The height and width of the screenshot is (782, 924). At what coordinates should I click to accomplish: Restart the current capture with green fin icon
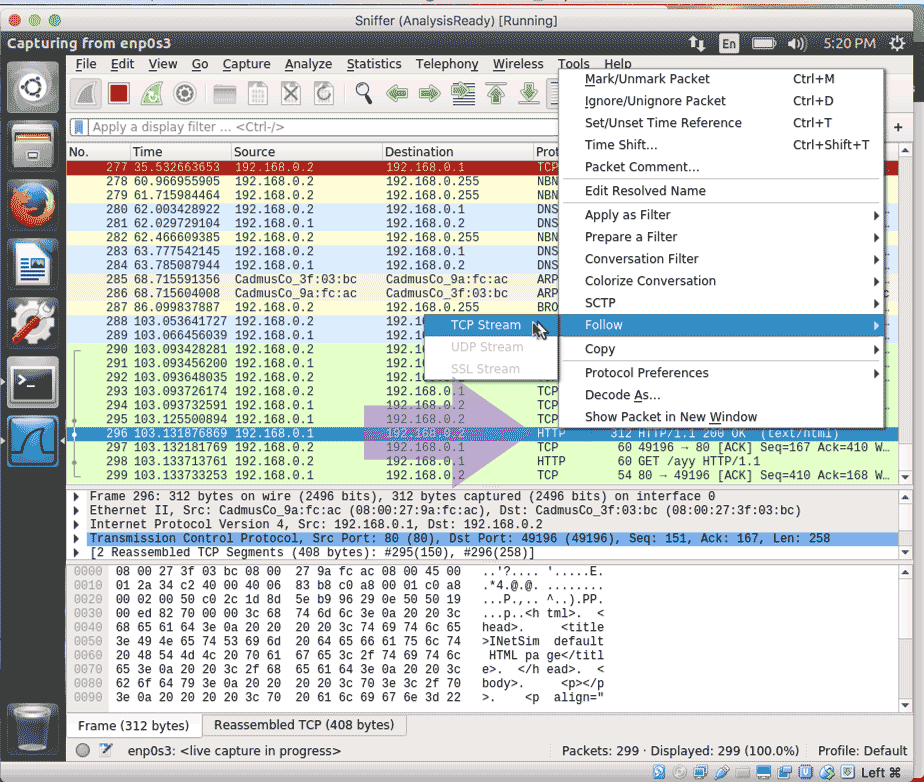[x=152, y=94]
